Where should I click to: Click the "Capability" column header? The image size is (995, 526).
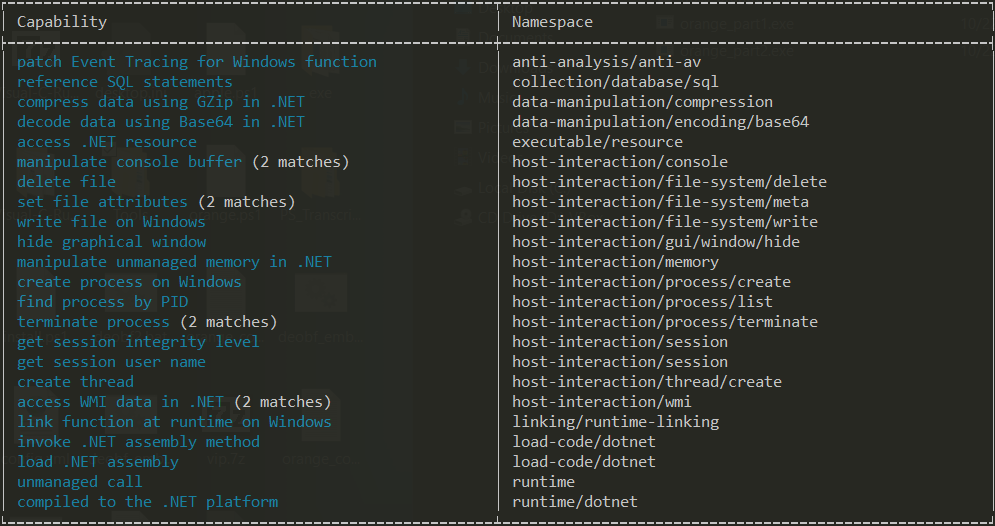[61, 21]
